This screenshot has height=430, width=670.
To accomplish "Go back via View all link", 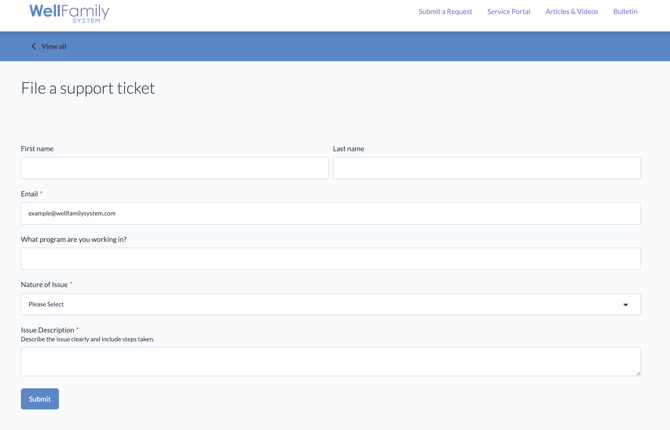I will point(53,46).
